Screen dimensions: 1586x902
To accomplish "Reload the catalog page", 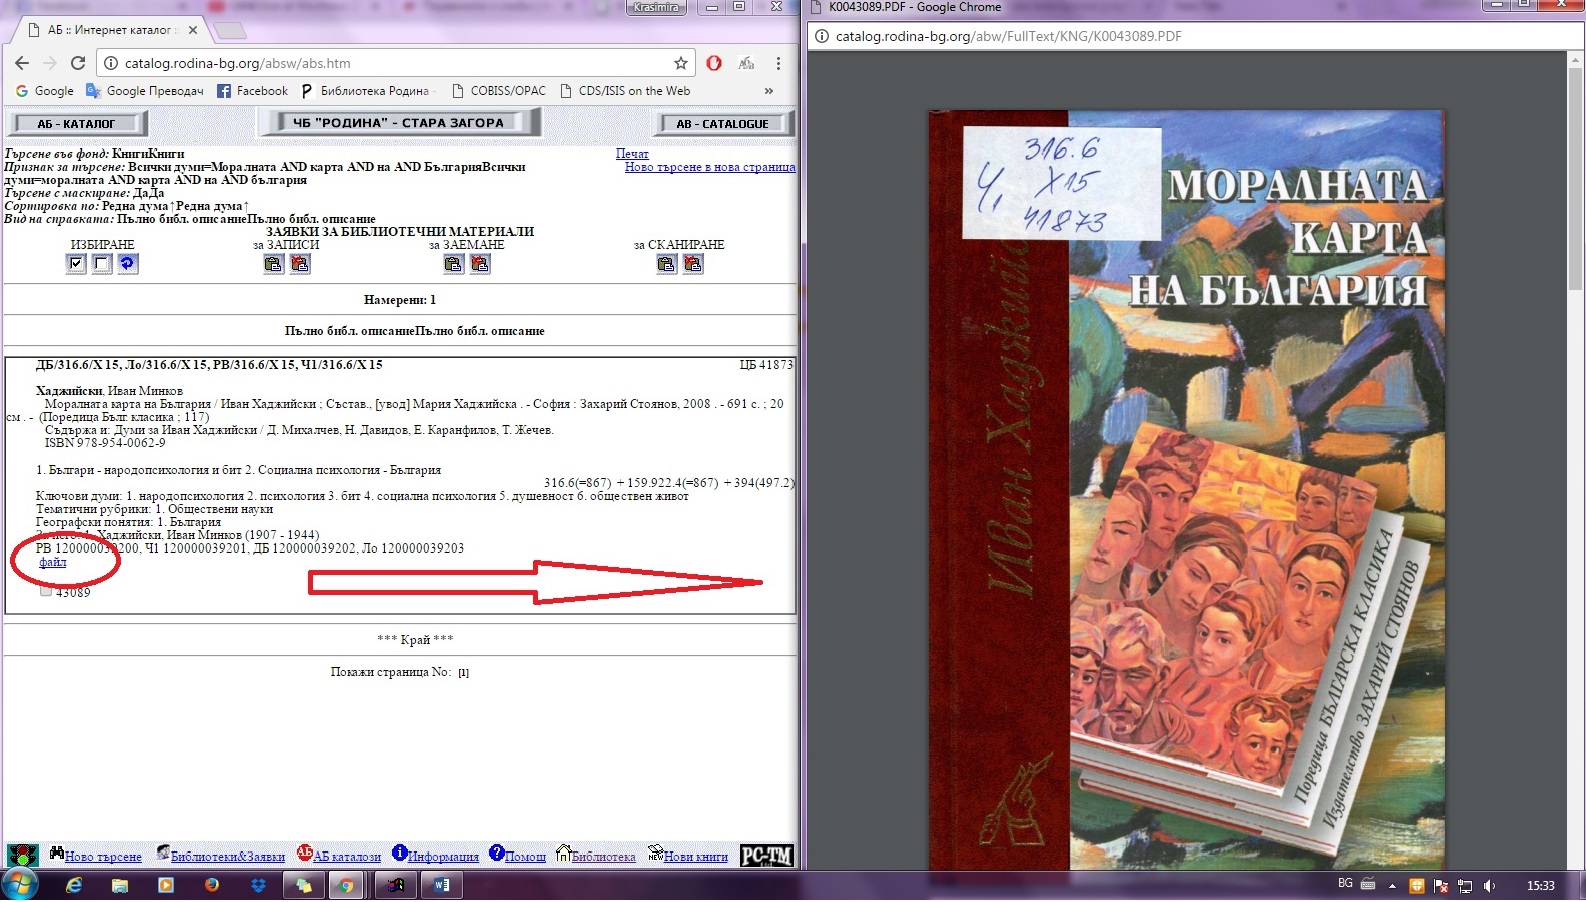I will [78, 63].
